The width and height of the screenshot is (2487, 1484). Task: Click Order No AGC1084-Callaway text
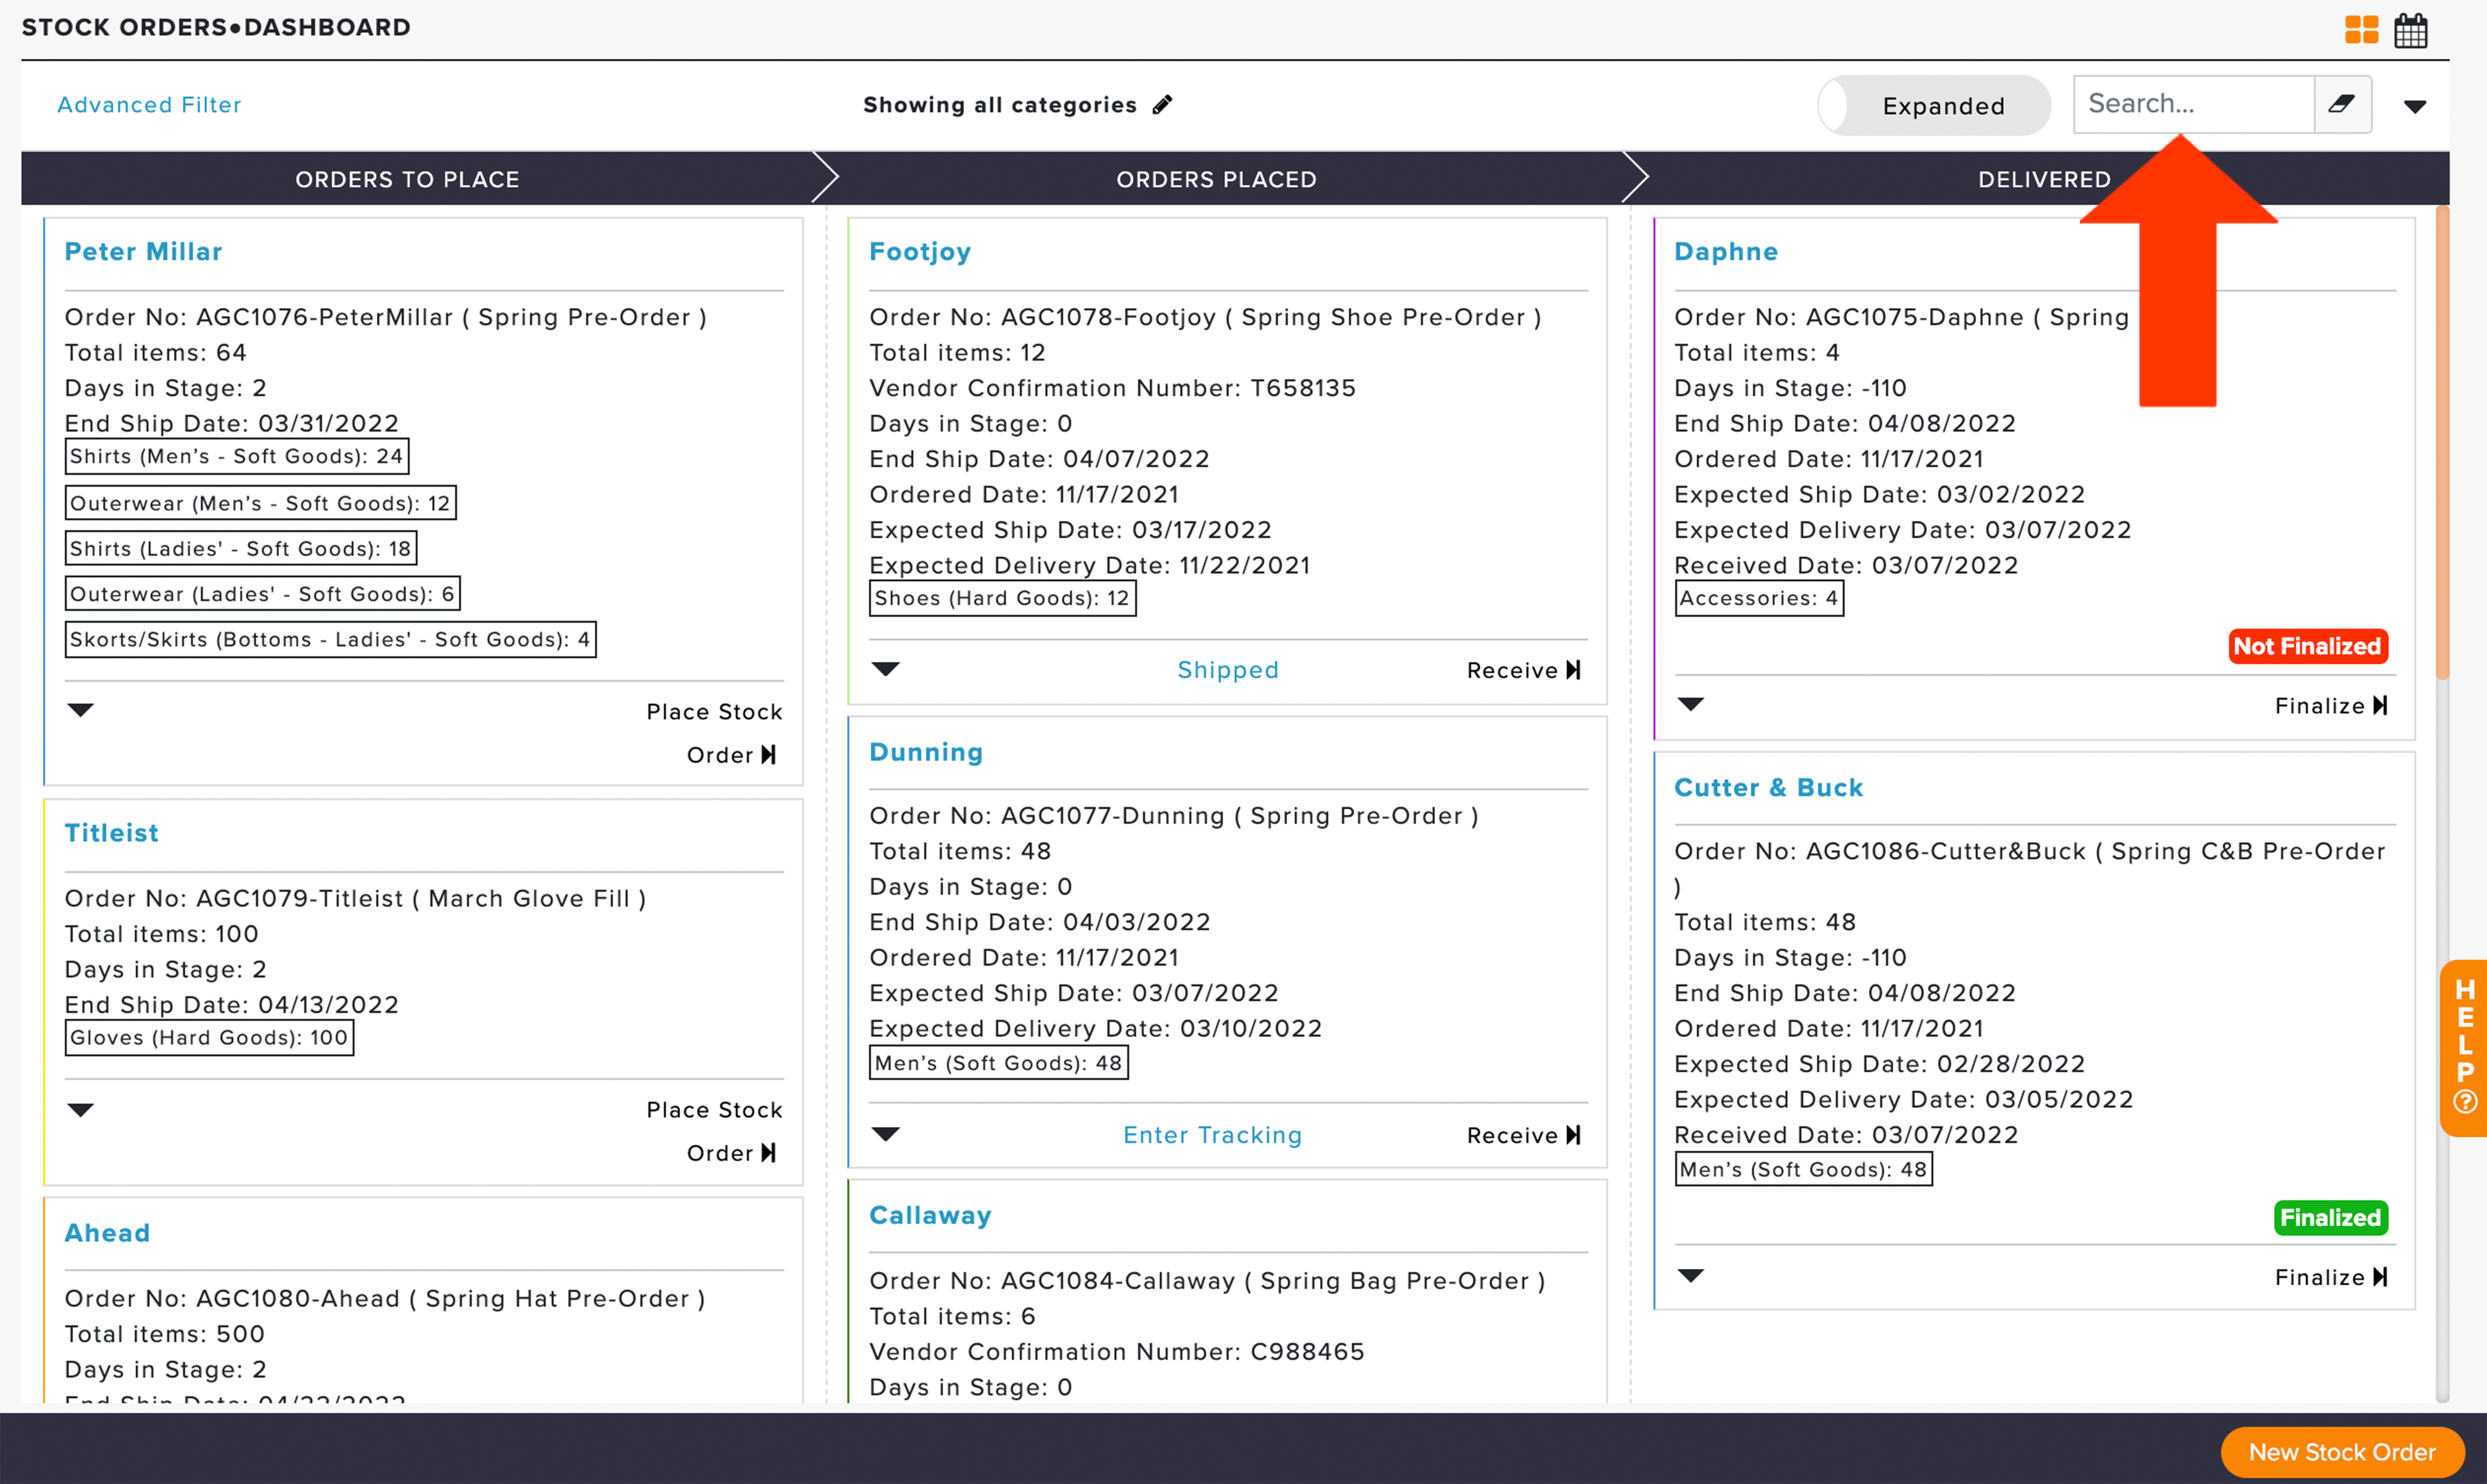click(1207, 1281)
